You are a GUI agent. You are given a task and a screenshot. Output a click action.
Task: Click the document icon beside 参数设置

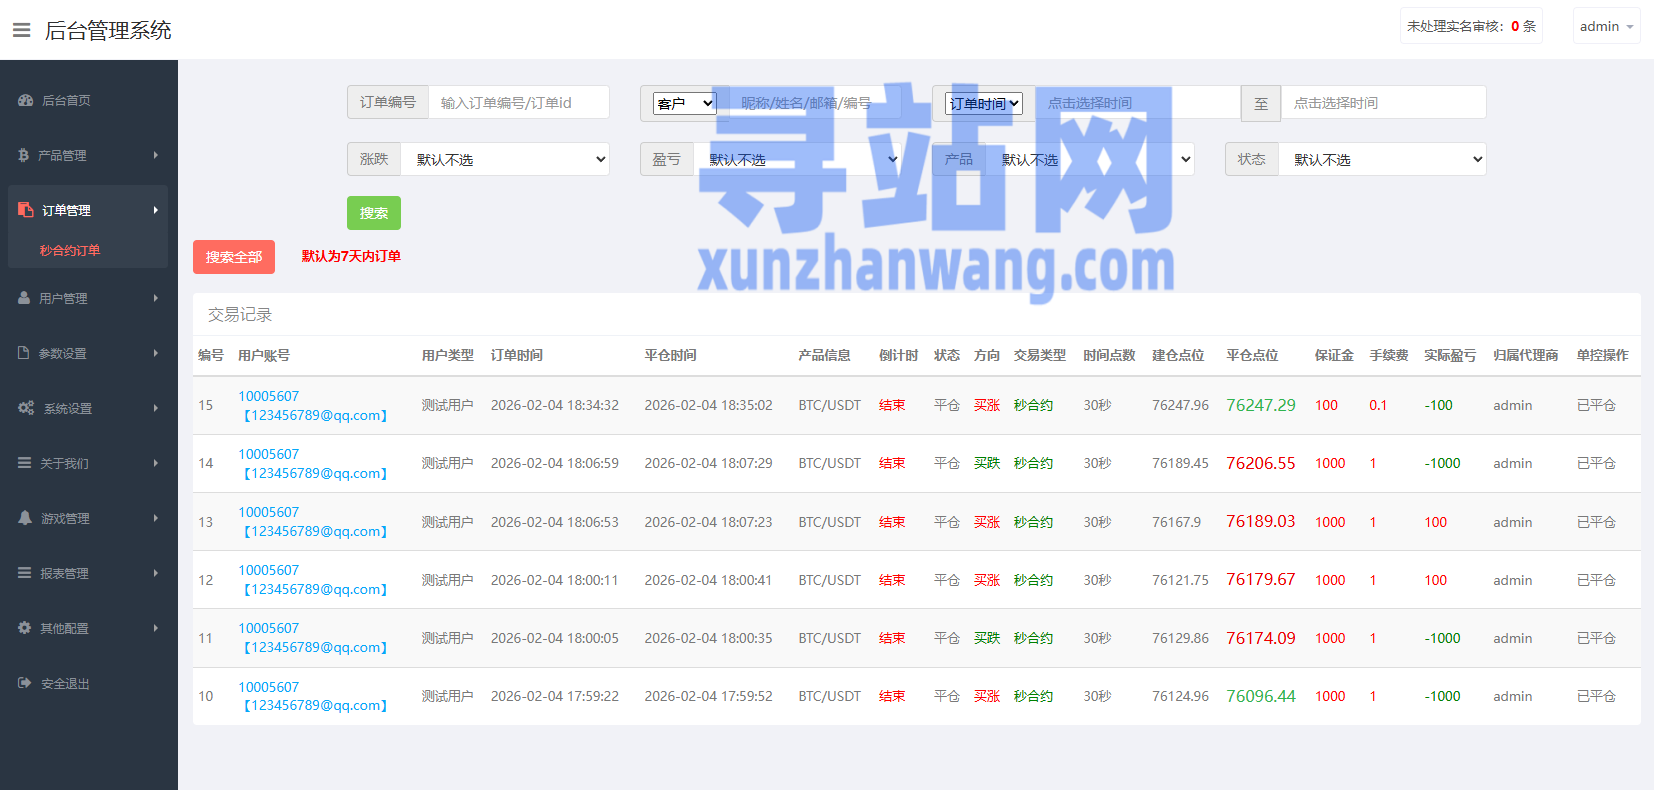[24, 353]
